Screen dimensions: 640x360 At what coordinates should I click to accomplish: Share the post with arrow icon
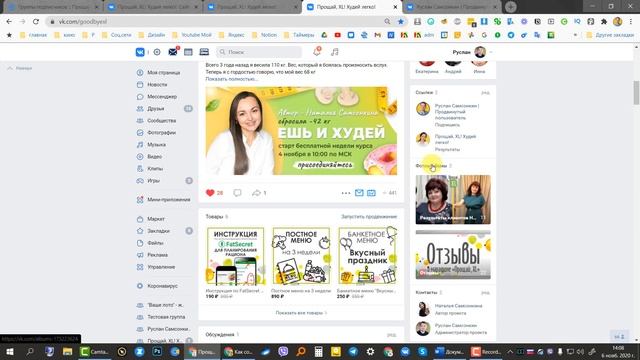point(256,193)
